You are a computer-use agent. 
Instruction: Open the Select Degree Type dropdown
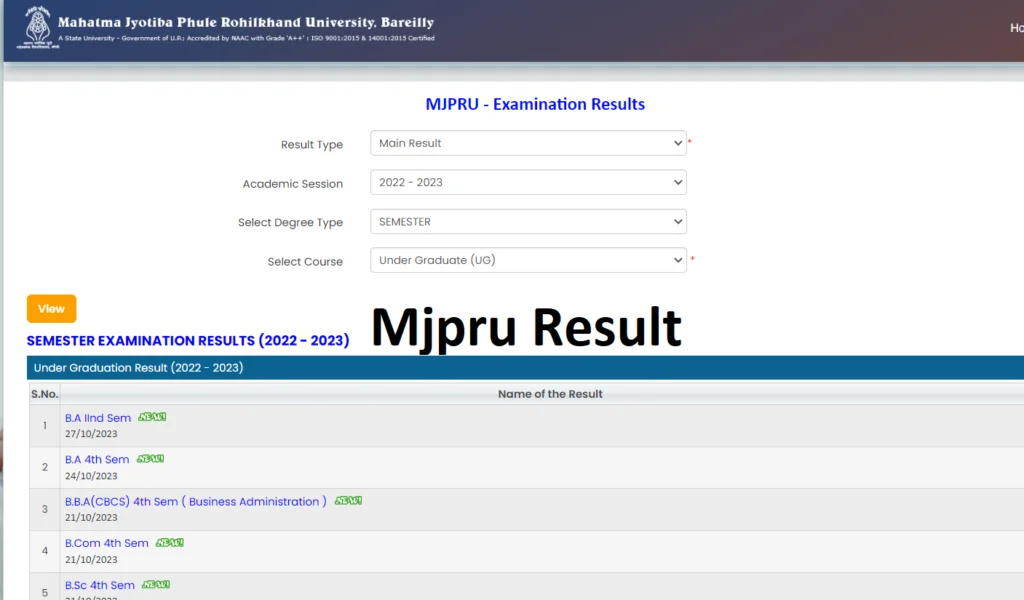pyautogui.click(x=528, y=222)
